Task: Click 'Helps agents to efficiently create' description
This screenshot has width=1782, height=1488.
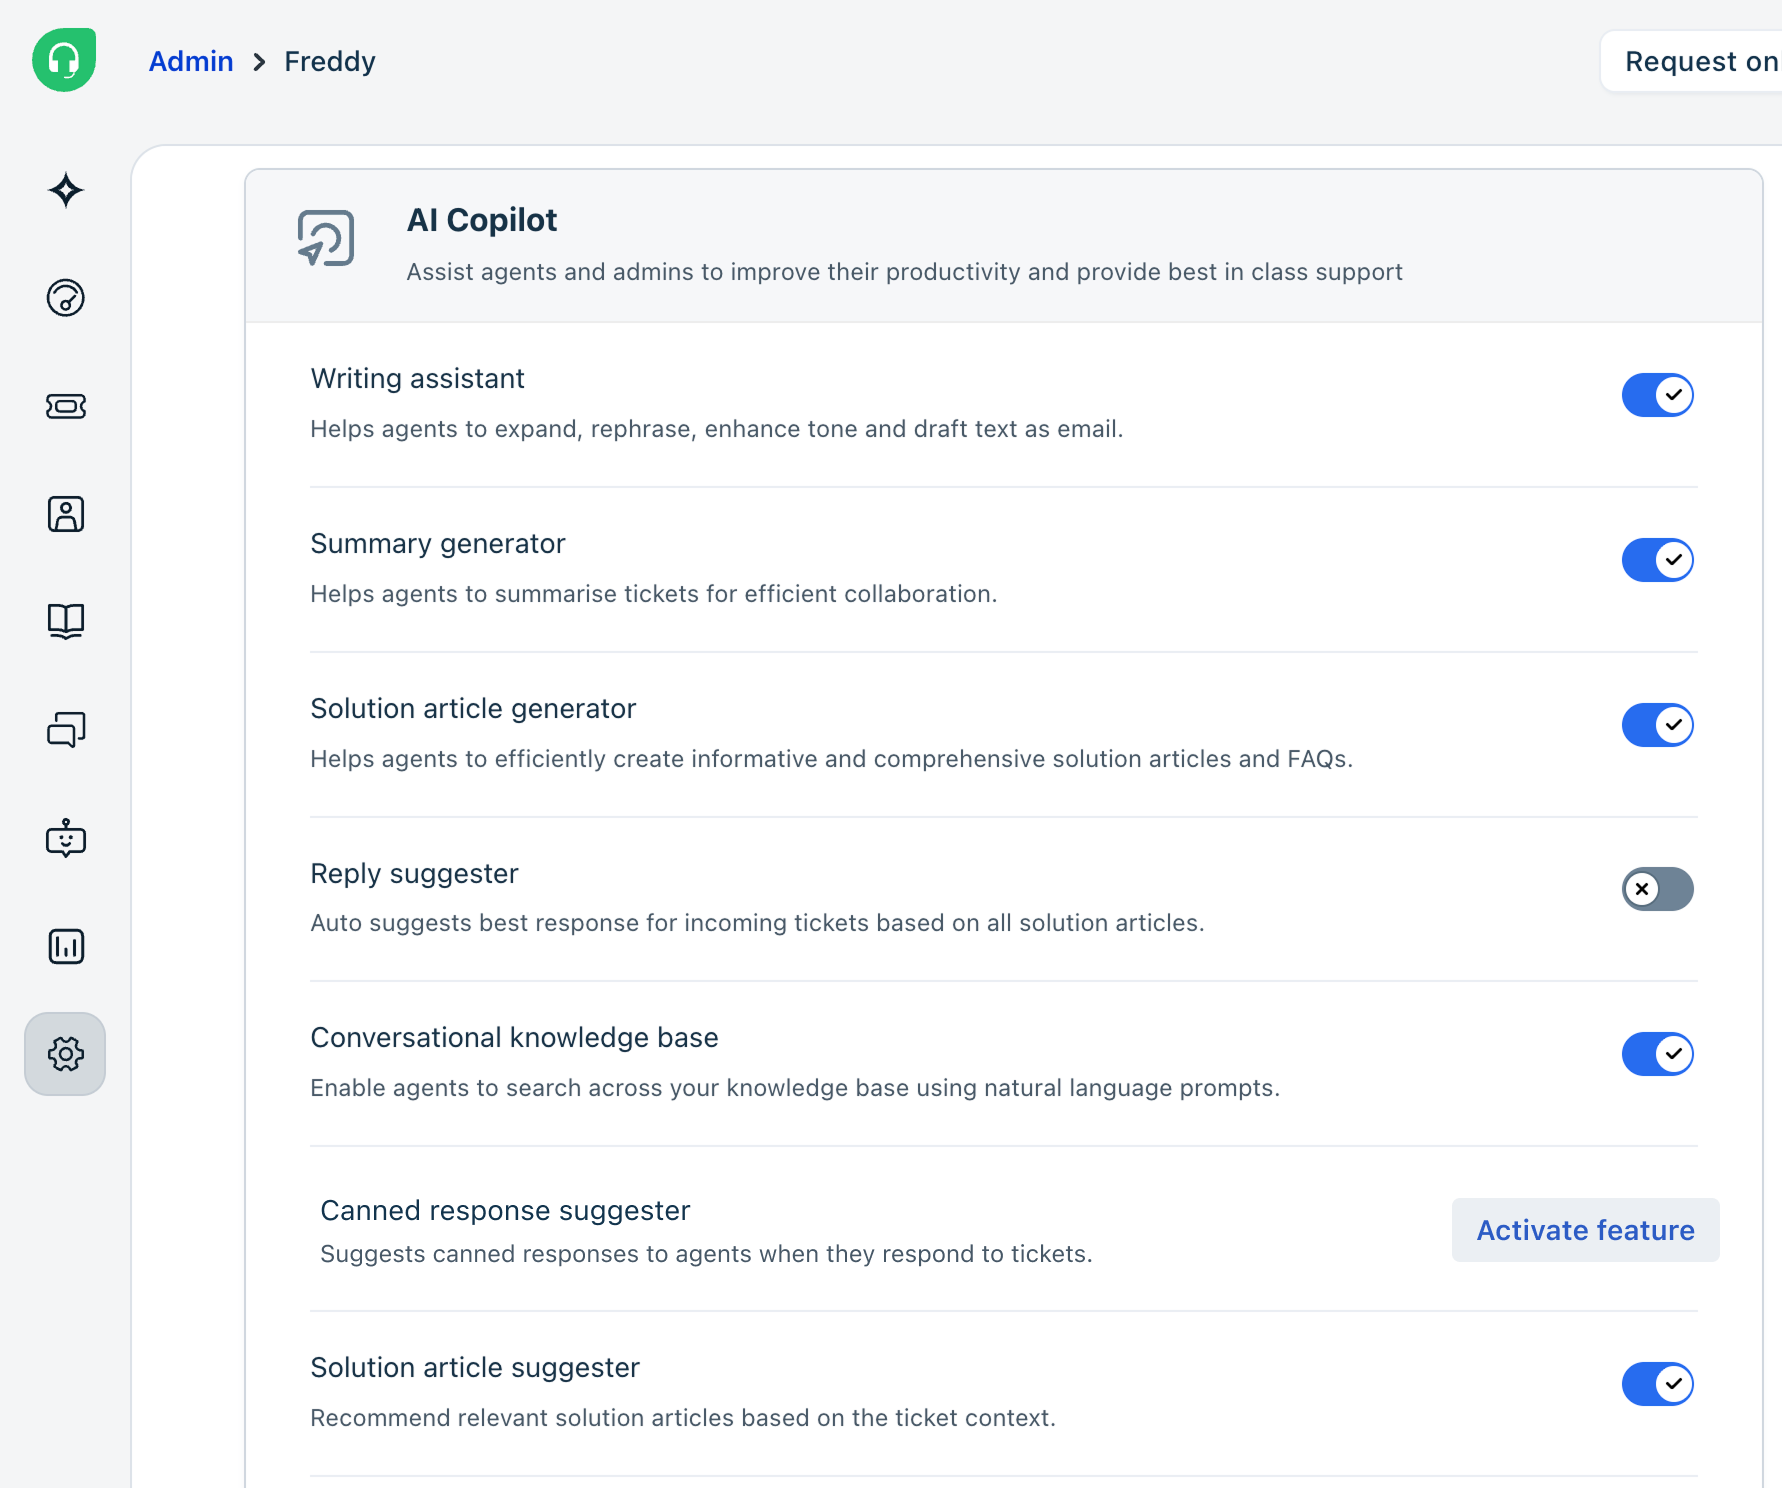Action: tap(831, 759)
